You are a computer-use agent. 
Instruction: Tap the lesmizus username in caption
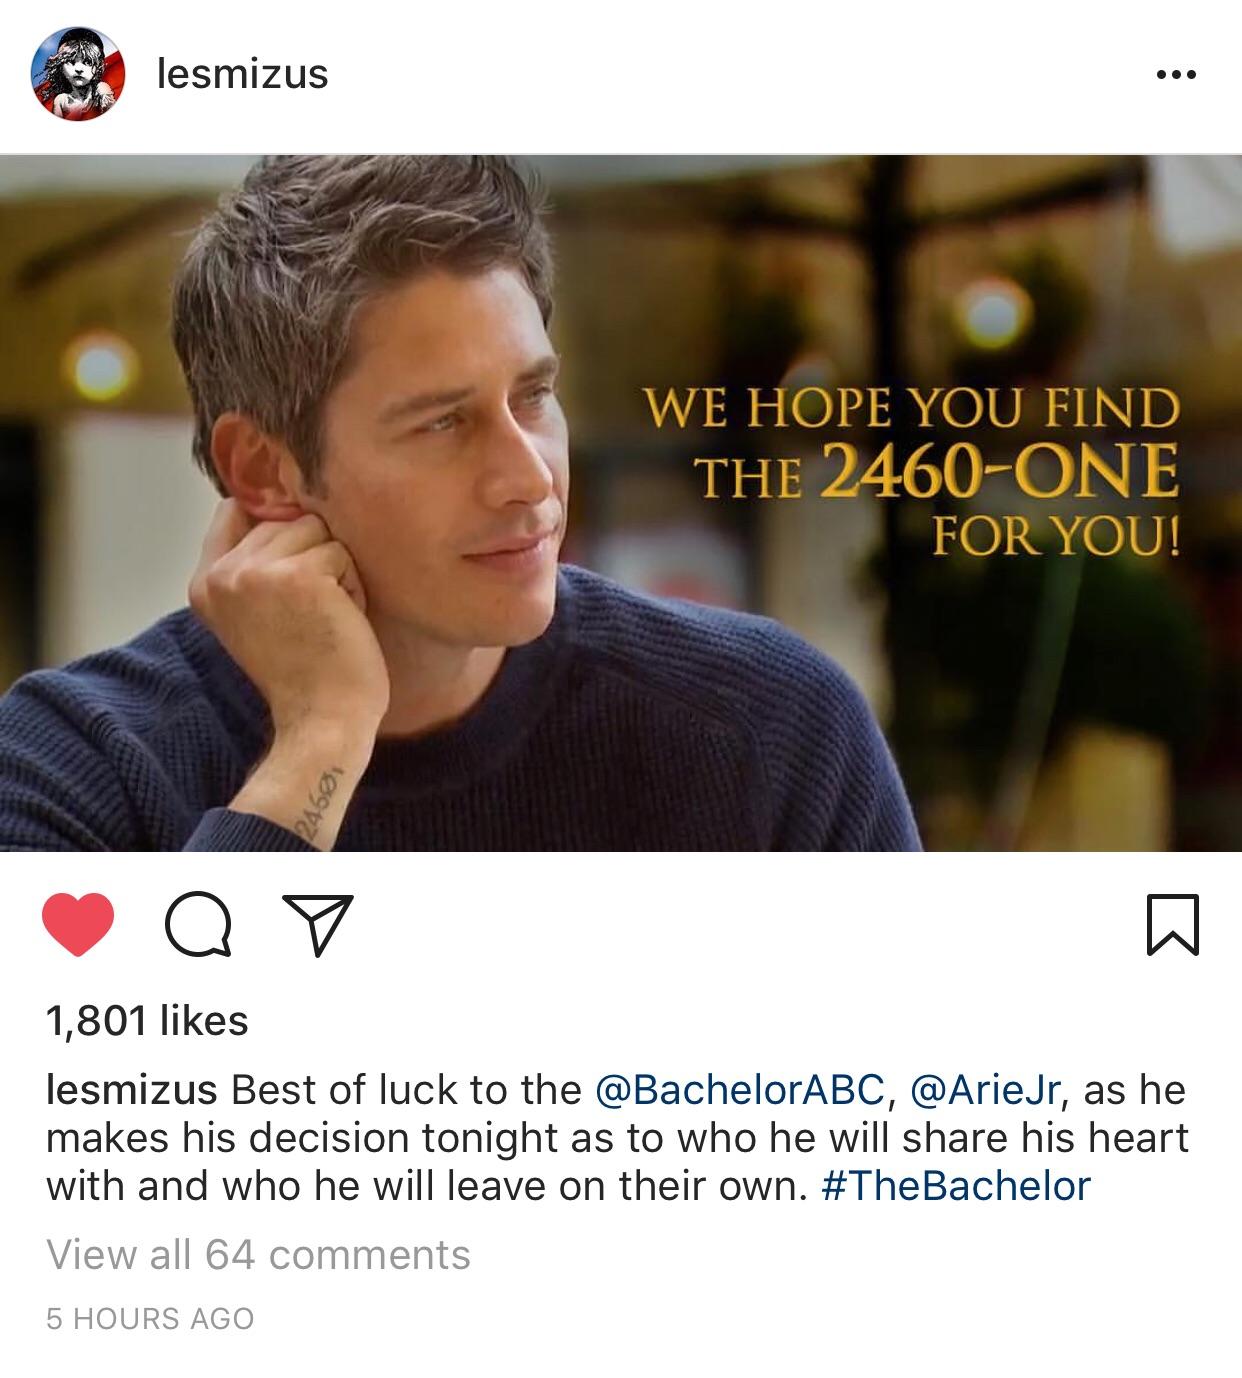point(131,1089)
